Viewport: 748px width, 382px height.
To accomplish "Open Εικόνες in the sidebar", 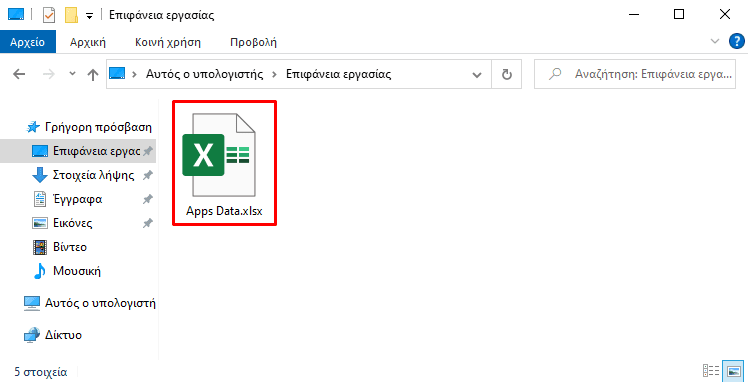I will (x=62, y=223).
